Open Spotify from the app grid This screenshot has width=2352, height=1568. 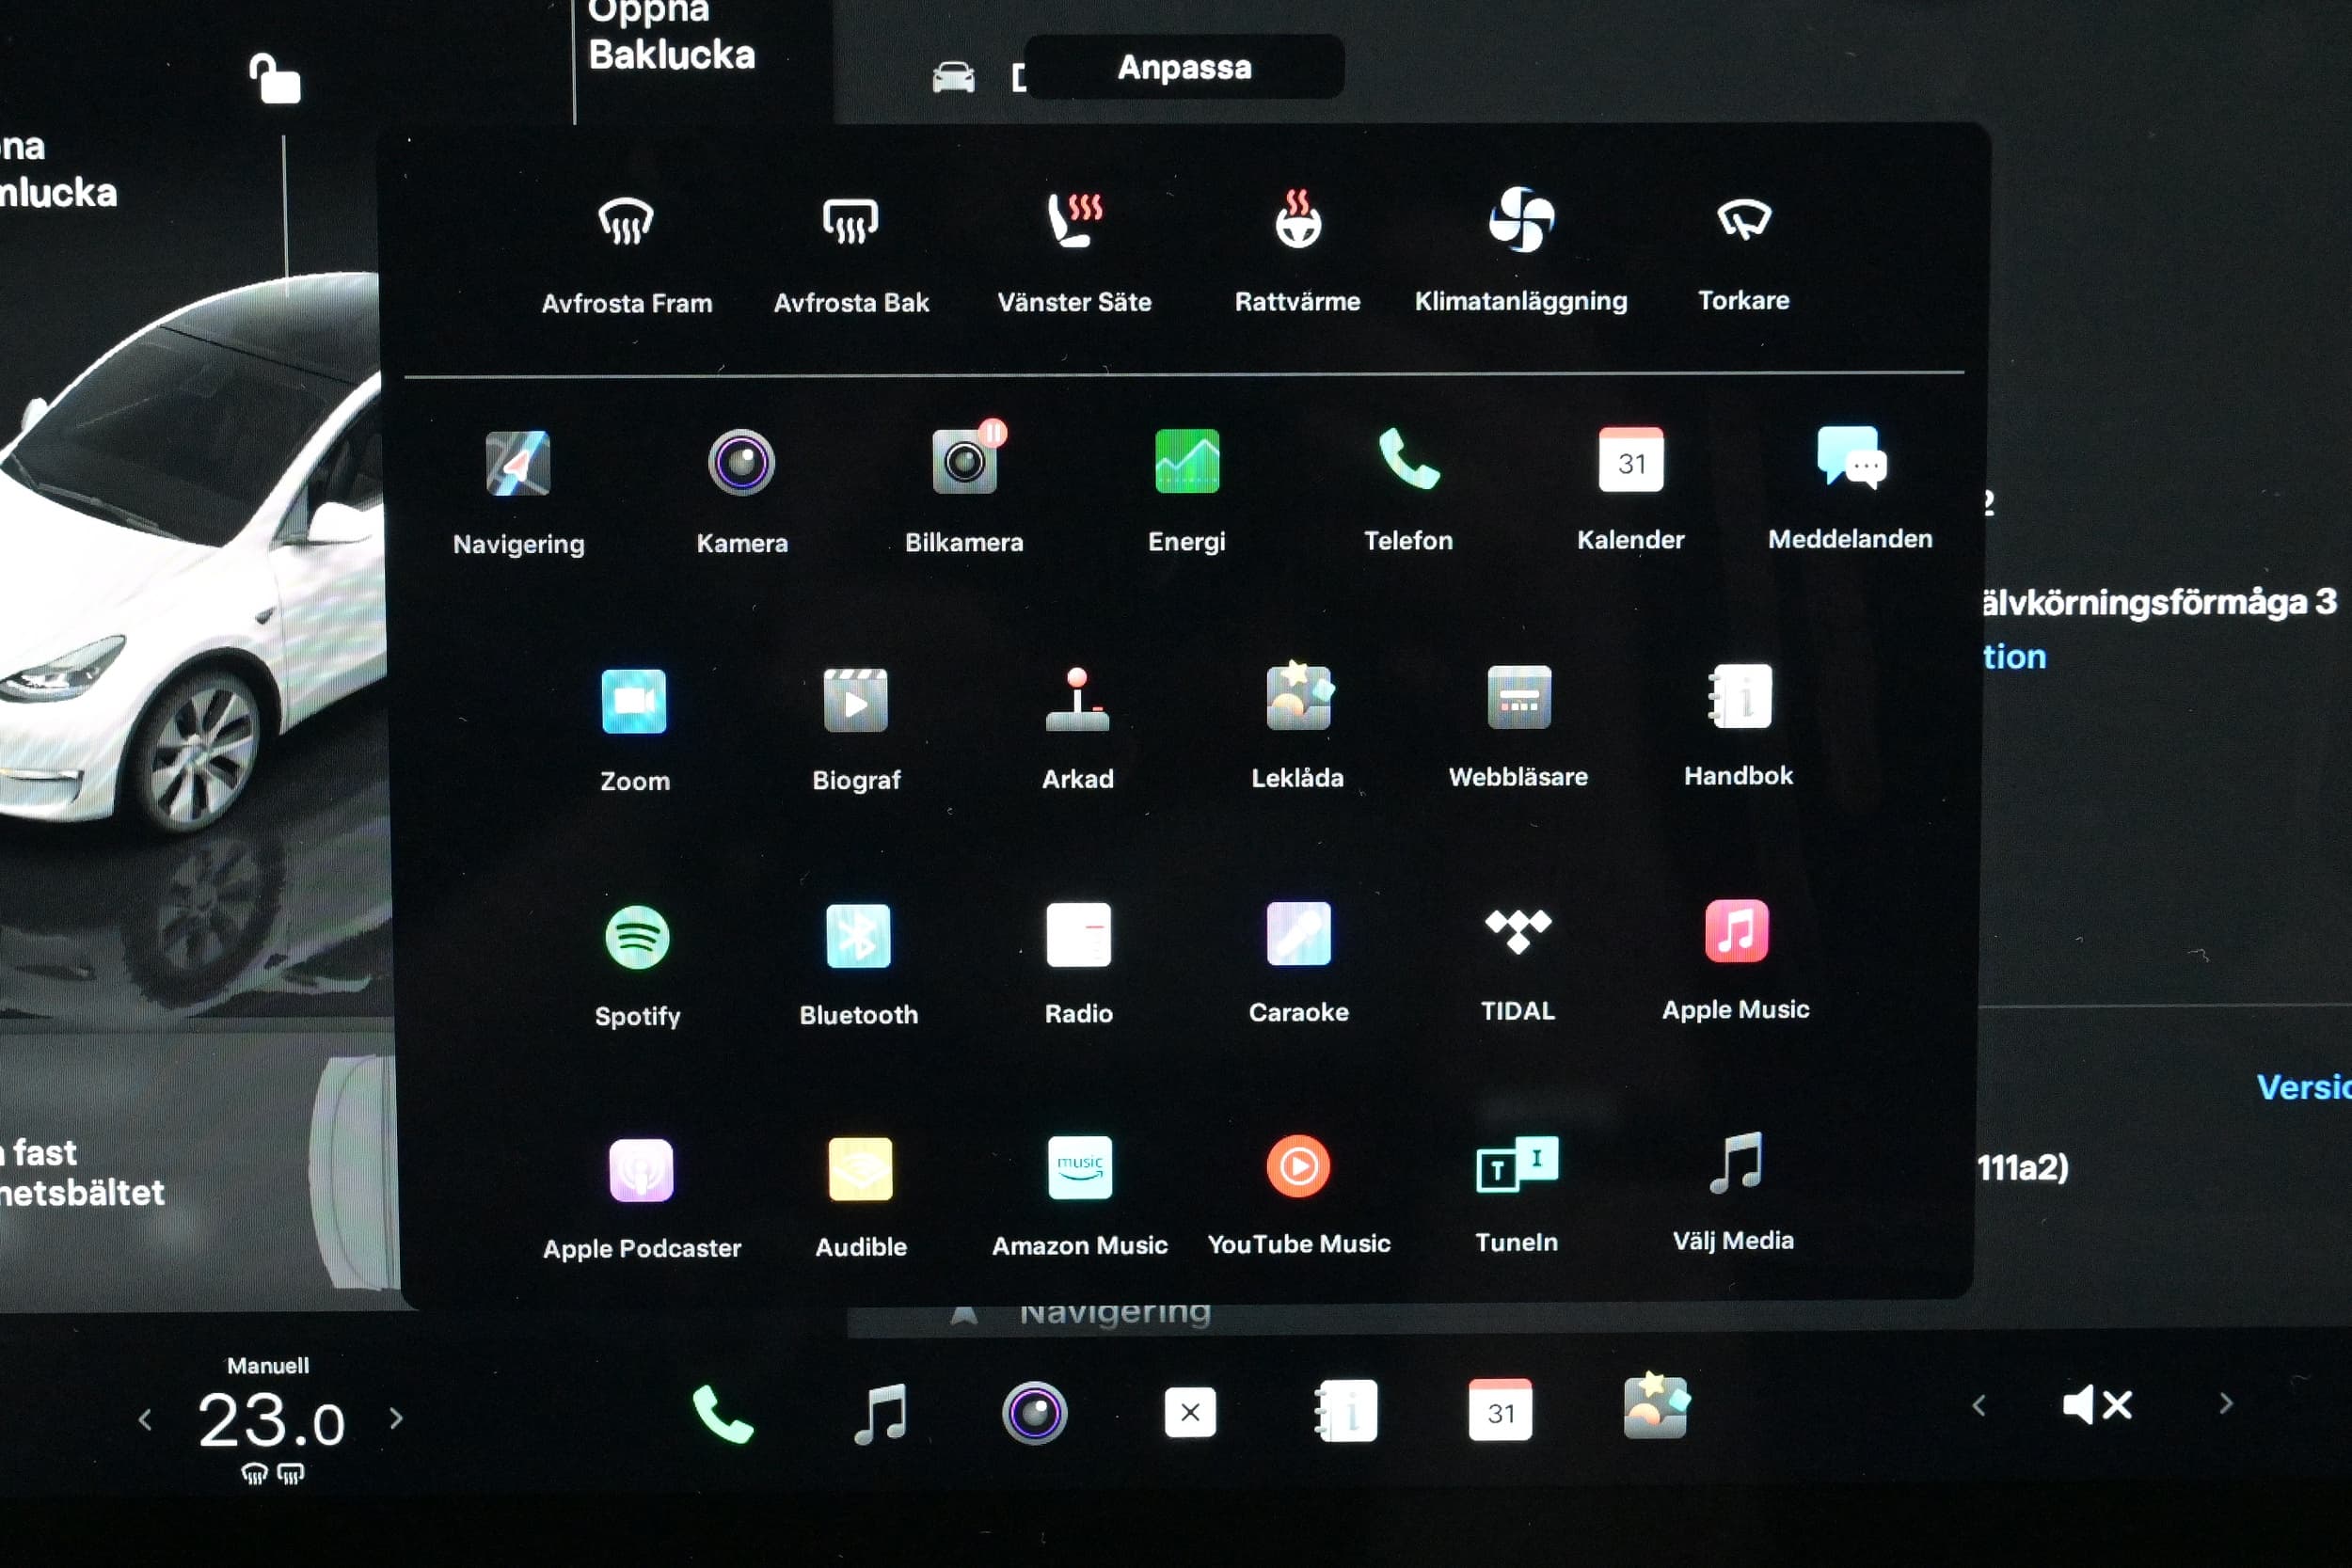point(637,938)
